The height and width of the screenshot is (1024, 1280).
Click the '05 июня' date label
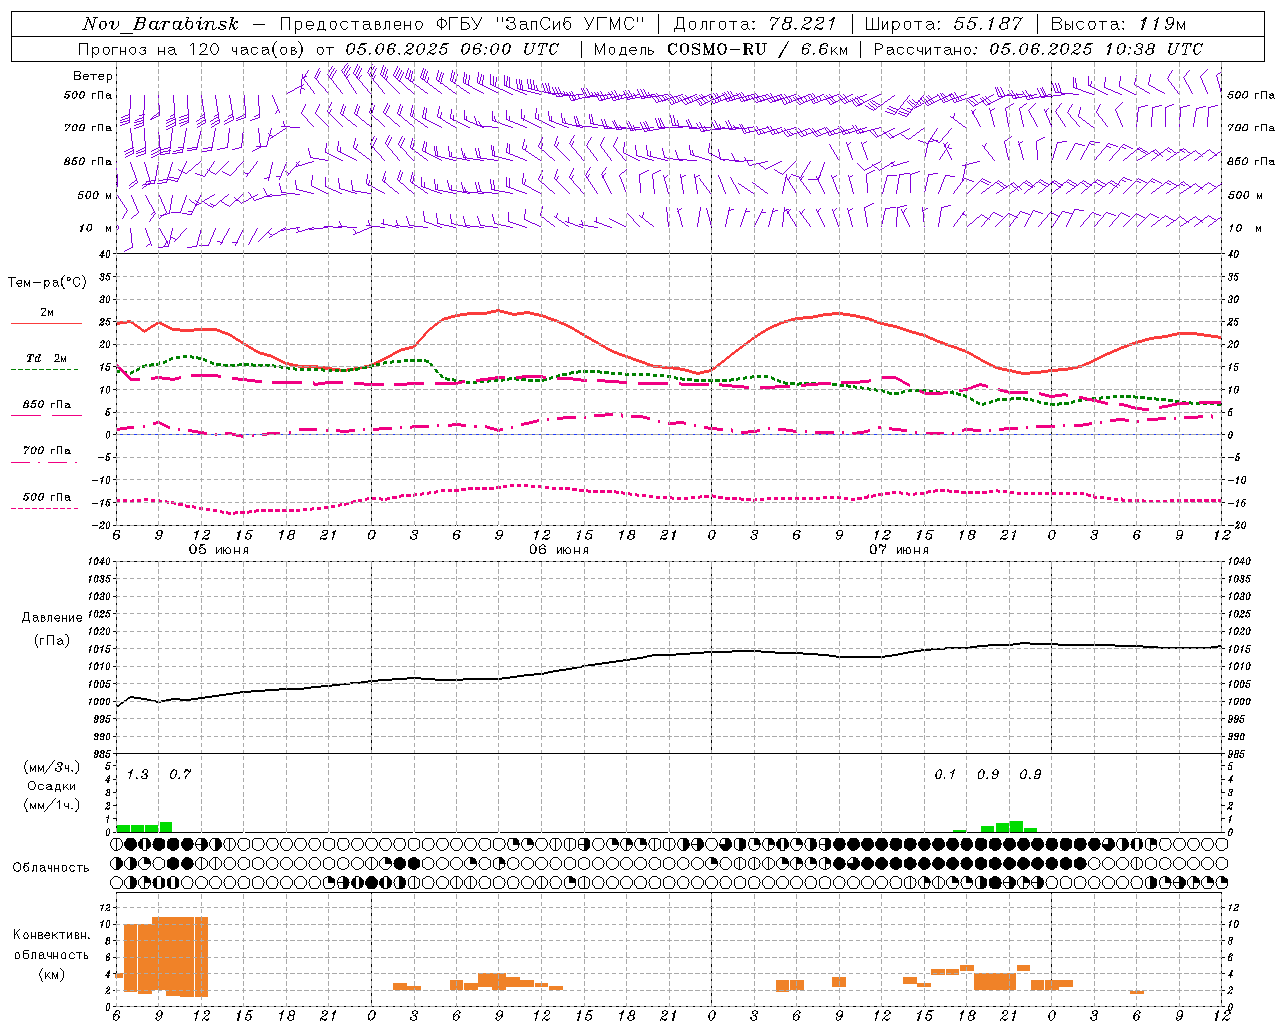(x=219, y=550)
